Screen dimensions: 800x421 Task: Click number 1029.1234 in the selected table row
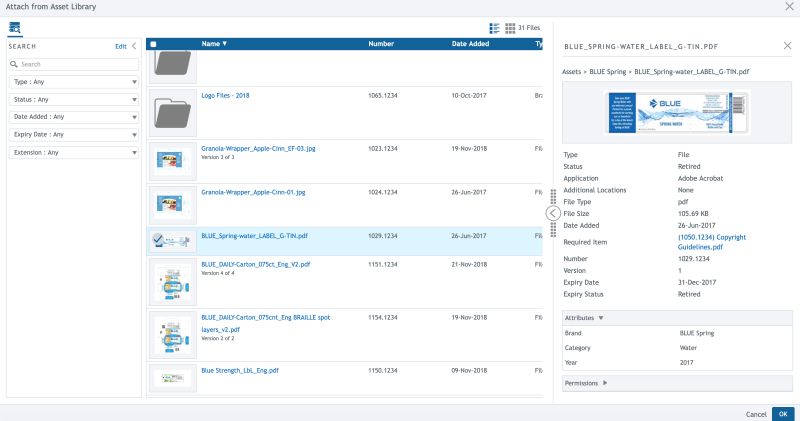(x=383, y=236)
